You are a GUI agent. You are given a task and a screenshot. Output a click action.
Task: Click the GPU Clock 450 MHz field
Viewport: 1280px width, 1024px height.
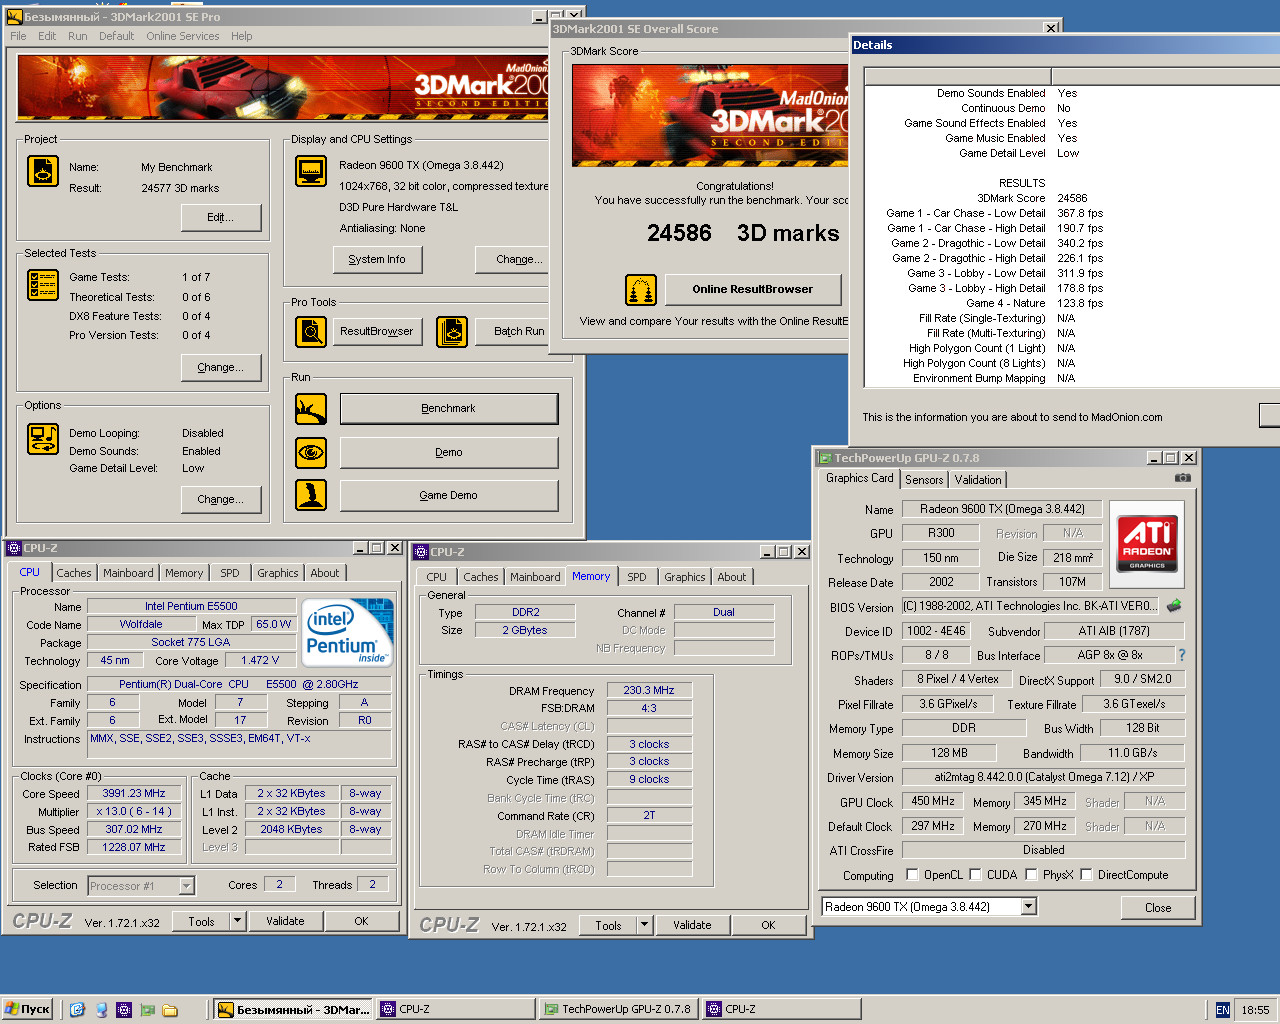933,801
